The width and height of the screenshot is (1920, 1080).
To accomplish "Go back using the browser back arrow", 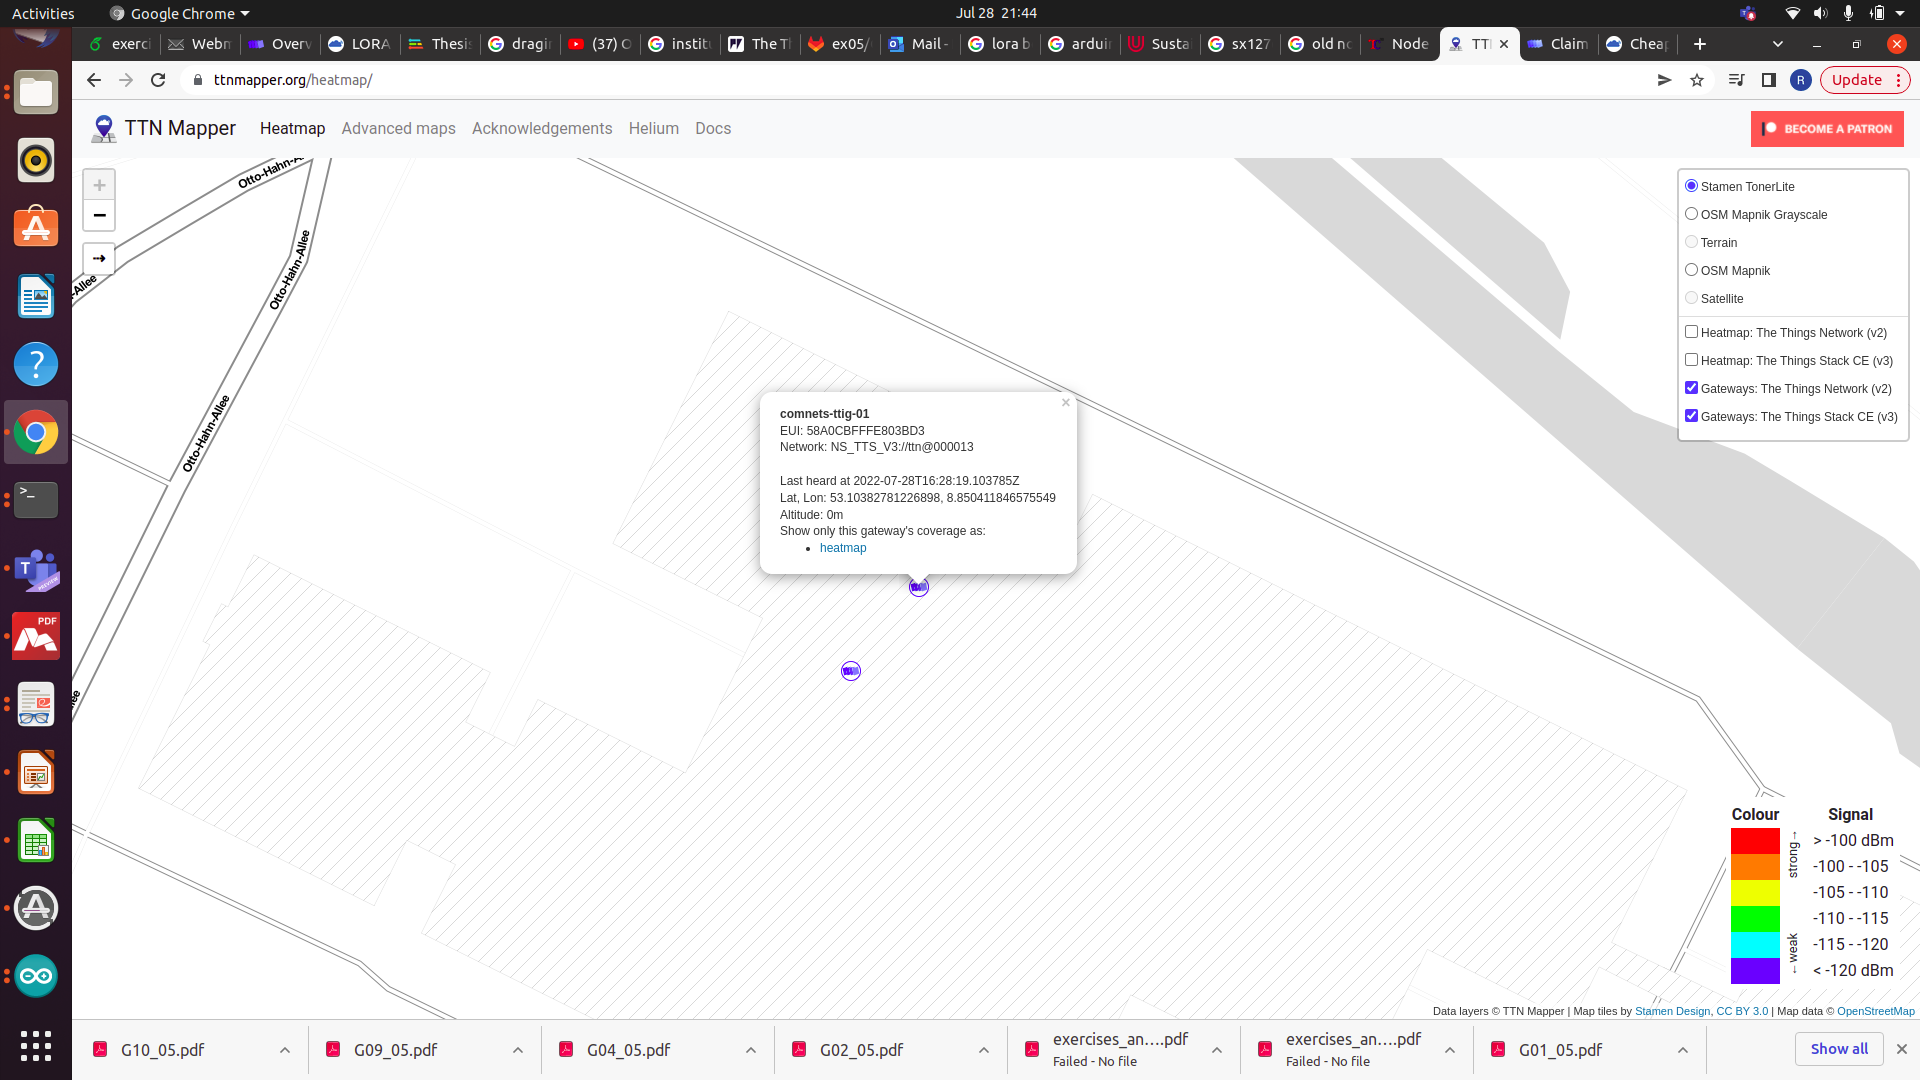I will pos(94,80).
